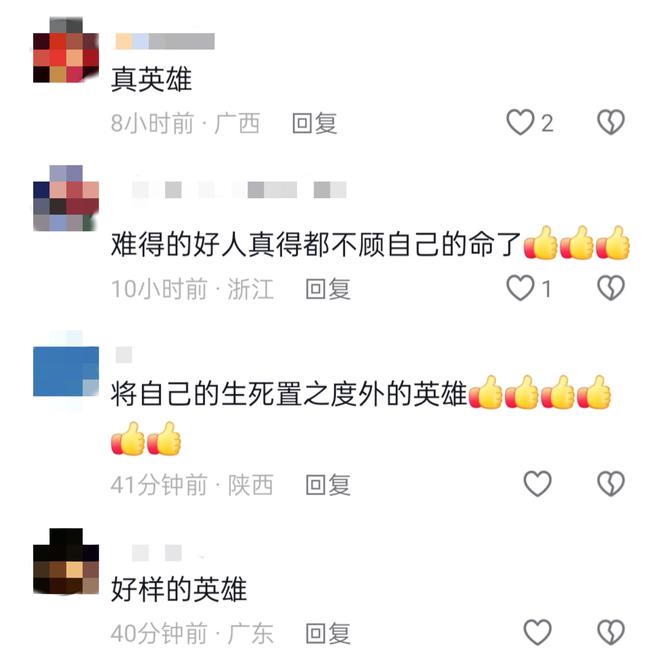Tap 回复 under the 40分钟前 广东 comment
Image resolution: width=660 pixels, height=660 pixels.
tap(328, 633)
